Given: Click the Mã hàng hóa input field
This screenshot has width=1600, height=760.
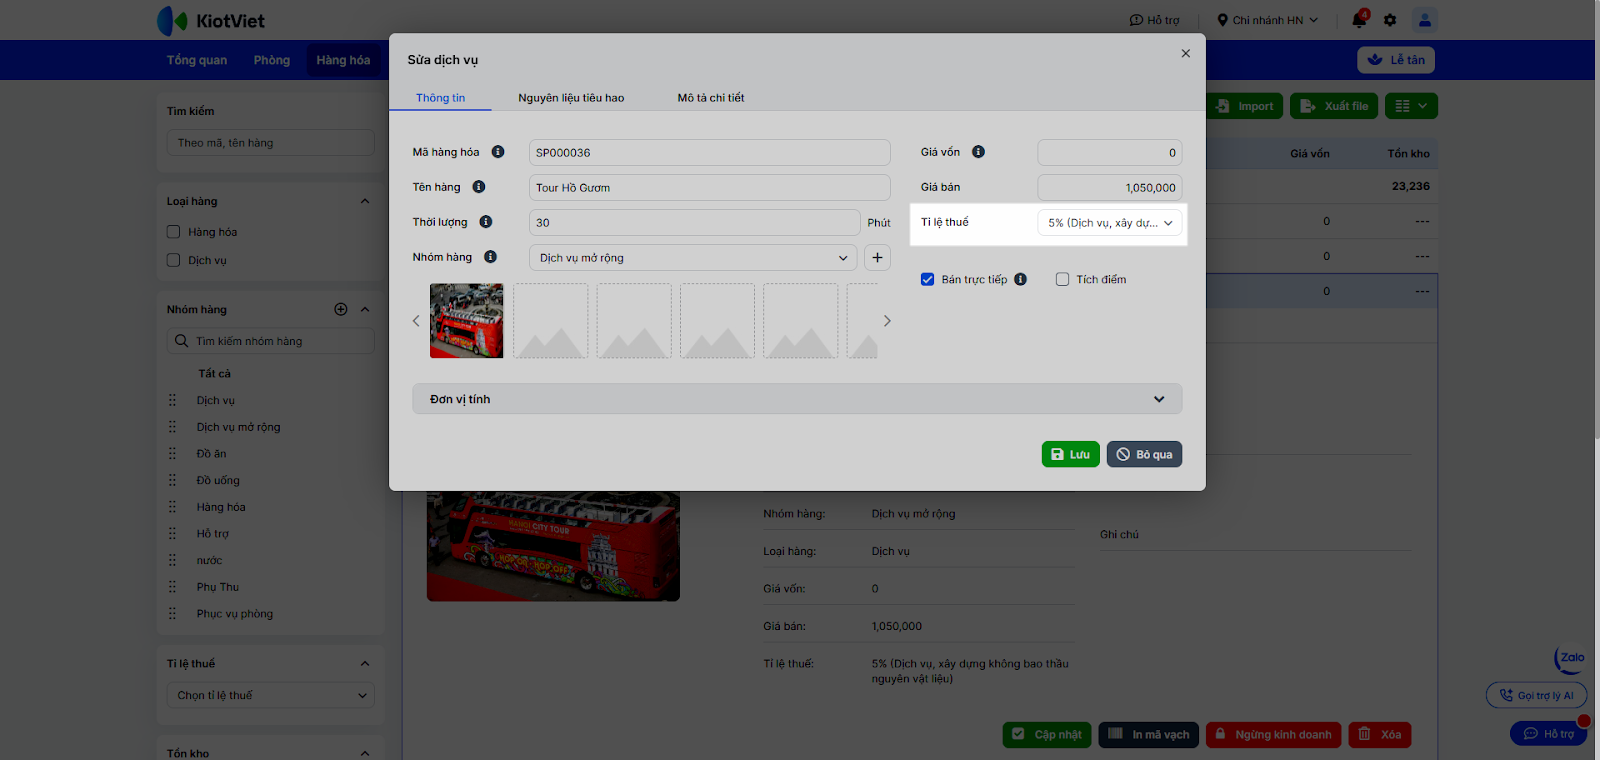Looking at the screenshot, I should [x=709, y=152].
